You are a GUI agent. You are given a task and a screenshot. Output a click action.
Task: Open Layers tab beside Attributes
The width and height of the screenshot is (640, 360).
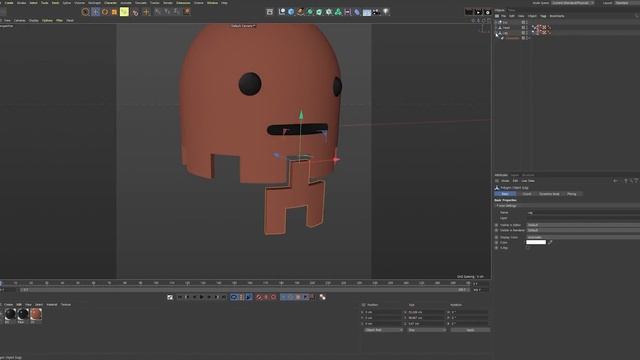click(515, 175)
